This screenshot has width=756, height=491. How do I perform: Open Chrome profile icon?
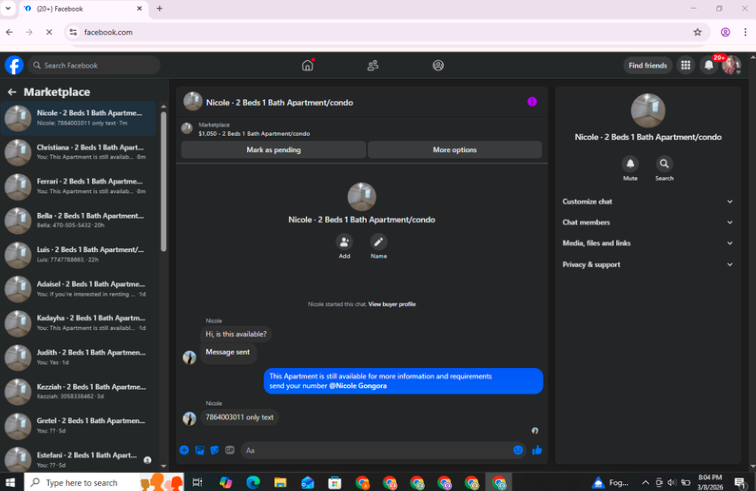(x=725, y=32)
